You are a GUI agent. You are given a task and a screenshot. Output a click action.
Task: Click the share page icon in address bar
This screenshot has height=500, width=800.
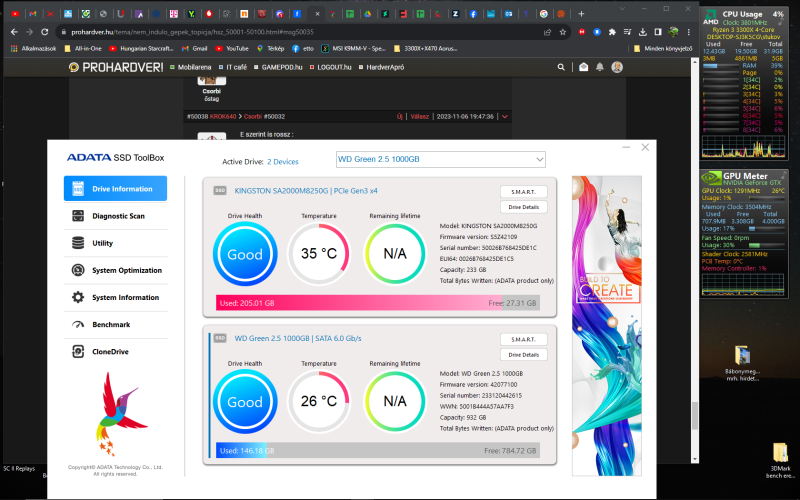547,32
